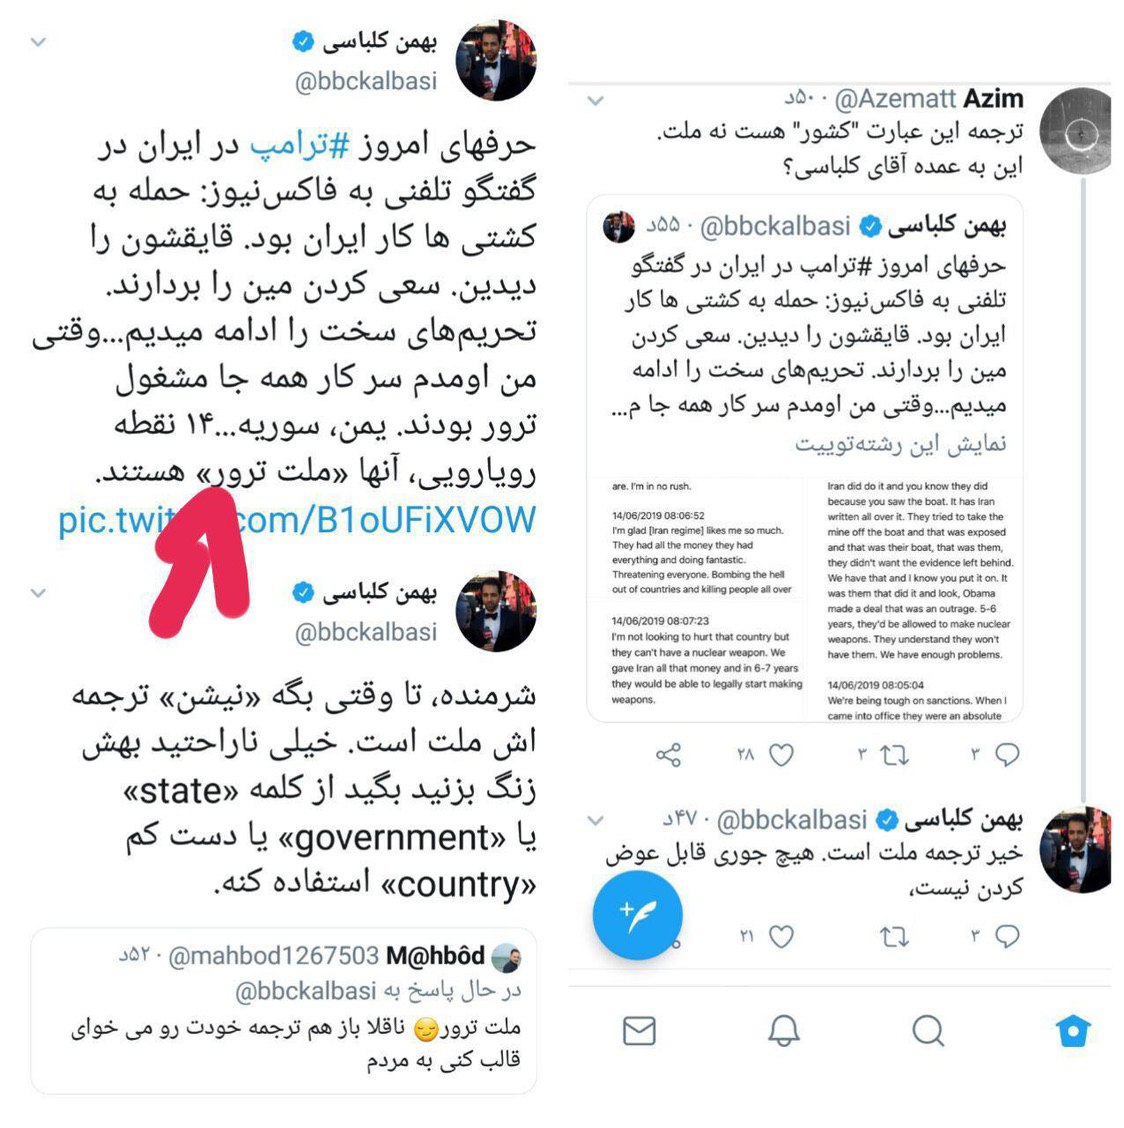Like Kalbasi's reply with 21 likes

(x=781, y=936)
